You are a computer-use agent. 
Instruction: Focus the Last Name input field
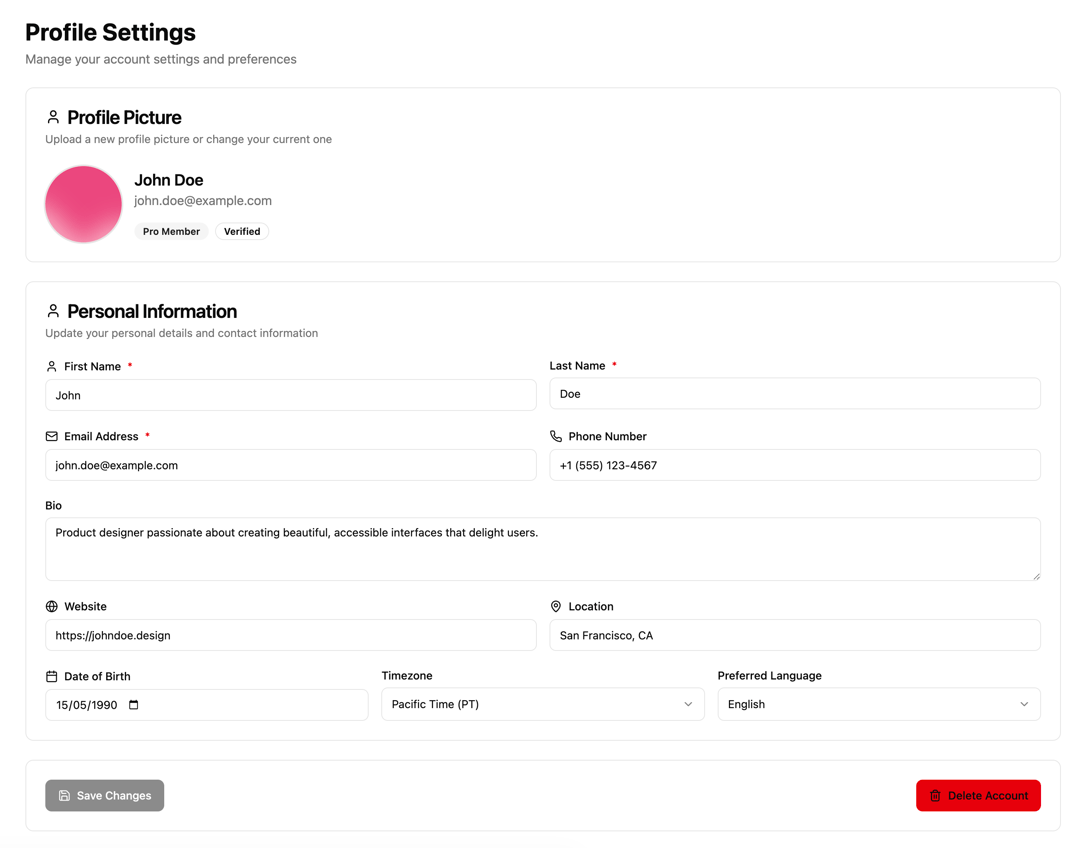click(795, 394)
